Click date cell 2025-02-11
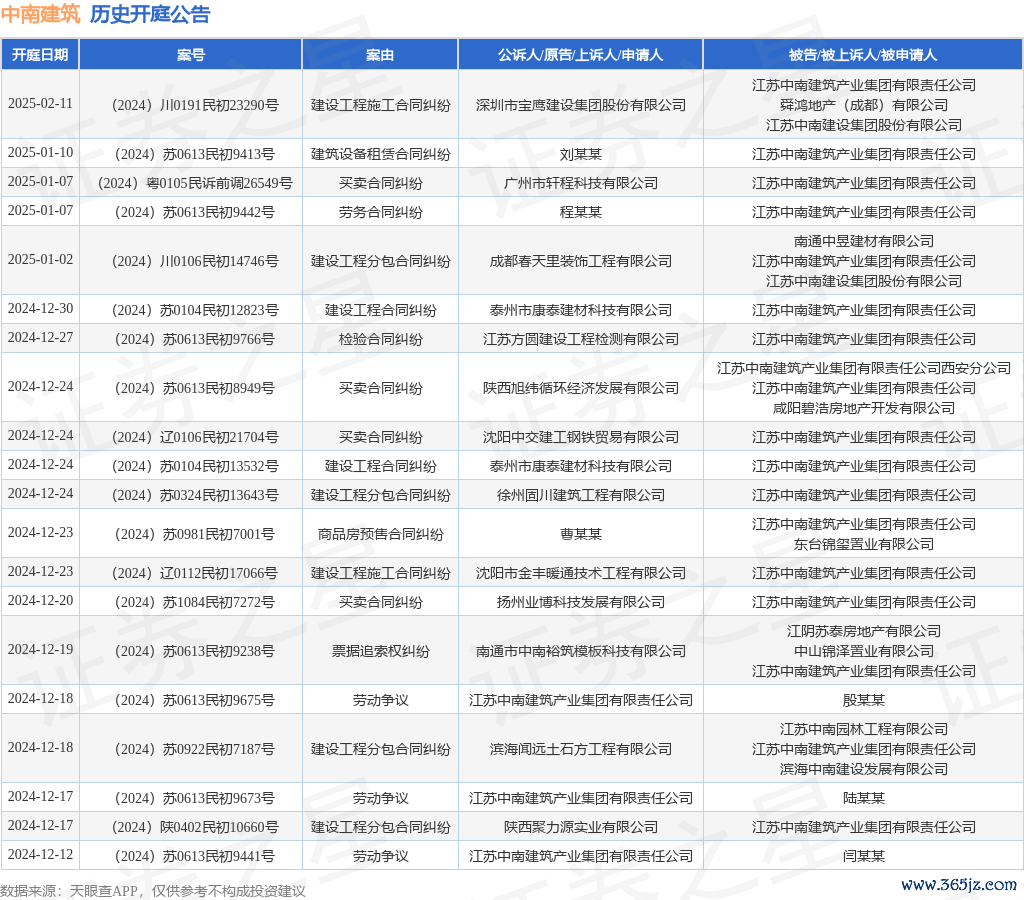Viewport: 1024px width, 900px height. pyautogui.click(x=40, y=104)
